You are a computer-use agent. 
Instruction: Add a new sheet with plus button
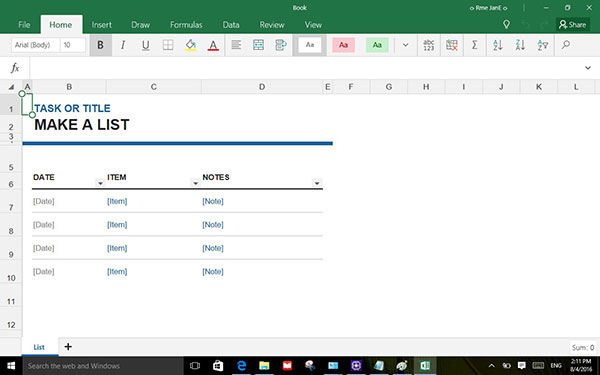click(x=68, y=347)
